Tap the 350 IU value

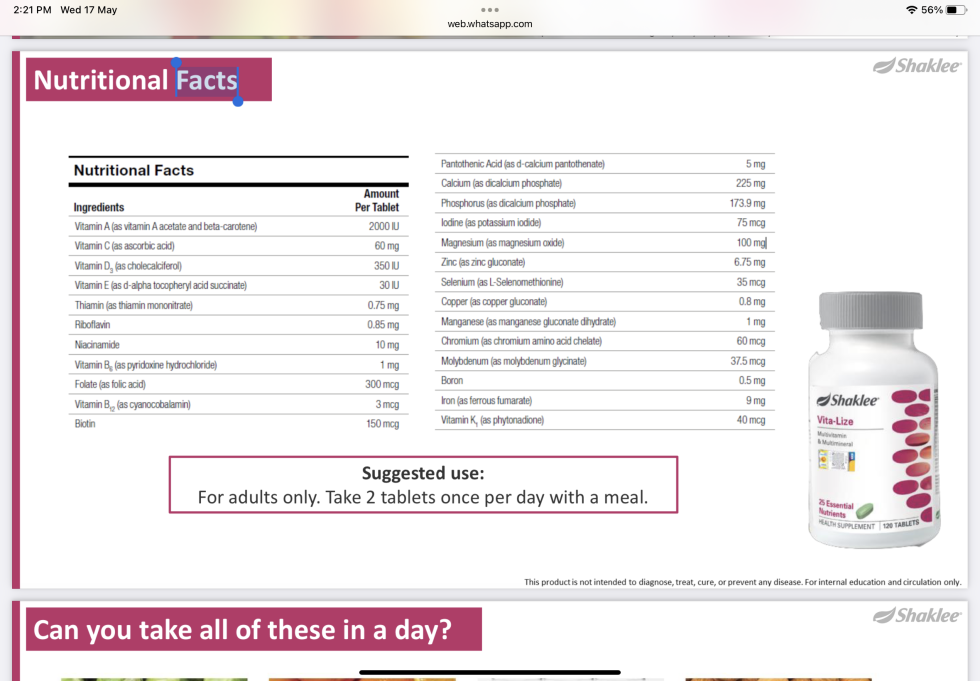[387, 266]
